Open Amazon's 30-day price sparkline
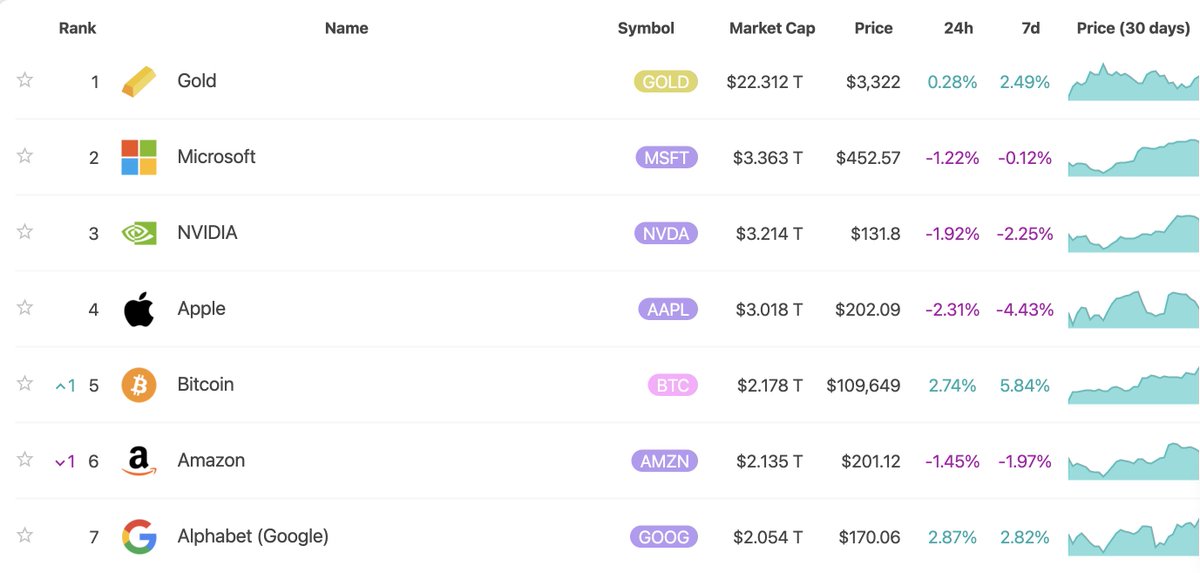1200x573 pixels. click(1134, 461)
